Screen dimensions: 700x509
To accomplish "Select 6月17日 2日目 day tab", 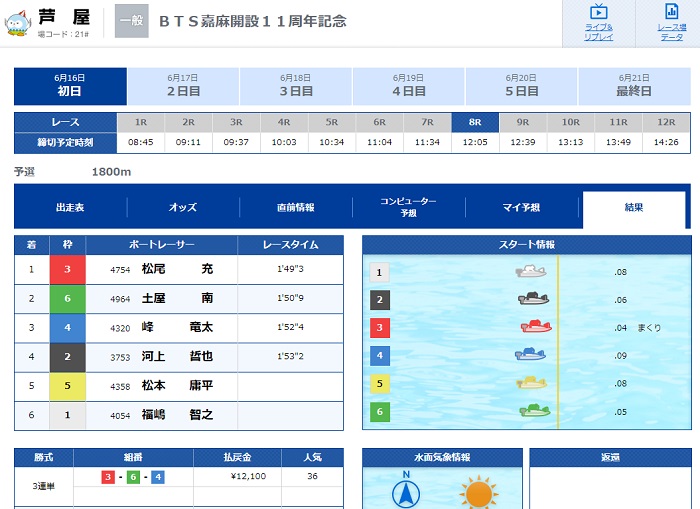I will (x=183, y=86).
